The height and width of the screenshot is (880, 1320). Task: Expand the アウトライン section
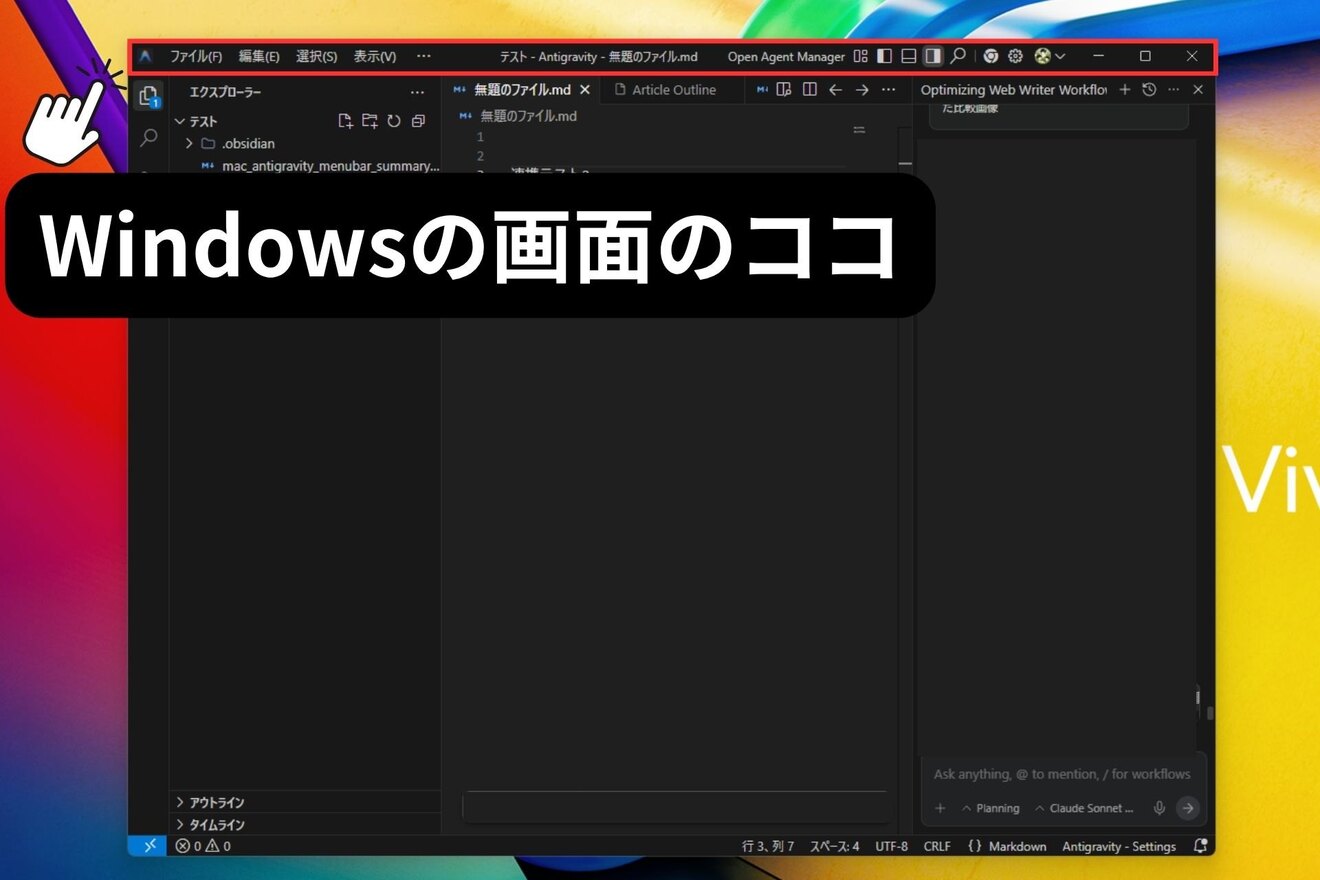coord(305,802)
